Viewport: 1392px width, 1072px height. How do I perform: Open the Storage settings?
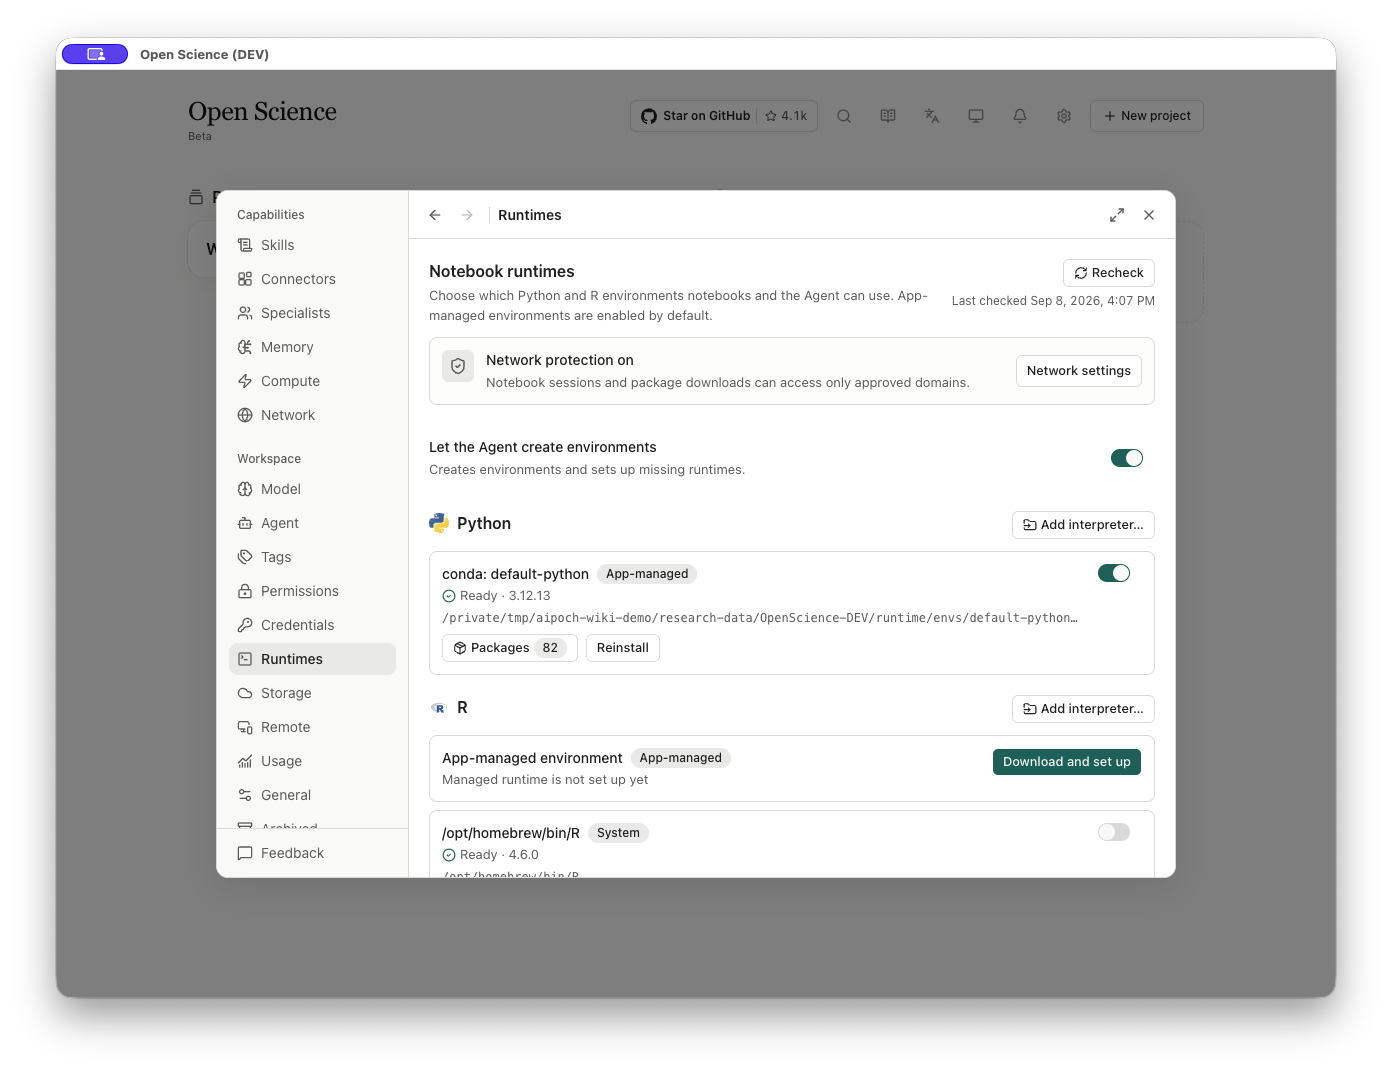point(312,693)
